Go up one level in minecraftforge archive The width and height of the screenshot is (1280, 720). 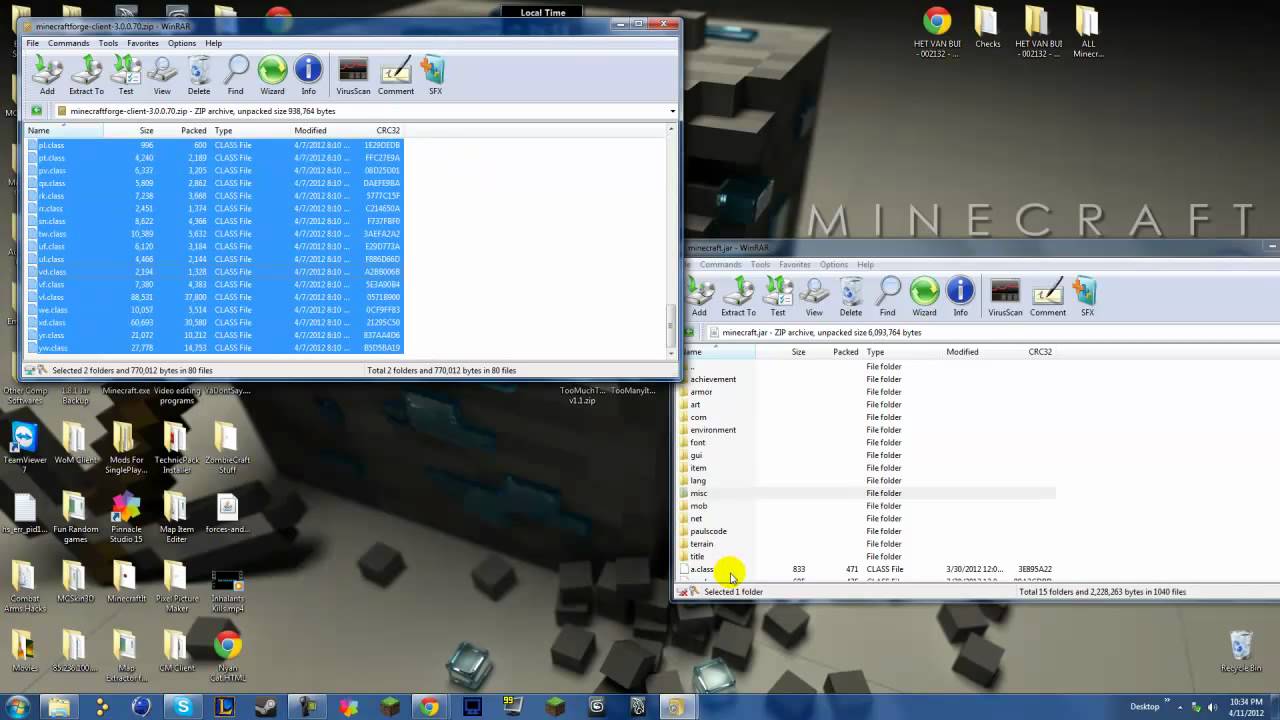[37, 111]
